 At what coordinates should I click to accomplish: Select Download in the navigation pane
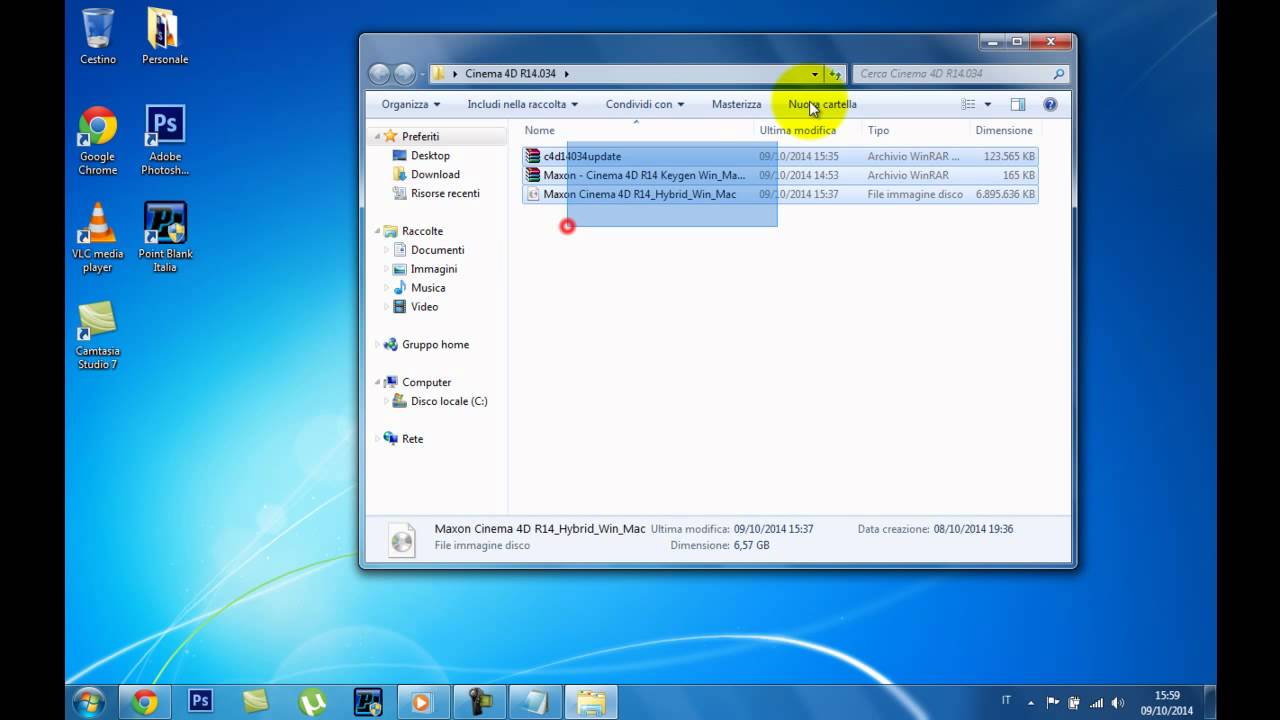[435, 174]
